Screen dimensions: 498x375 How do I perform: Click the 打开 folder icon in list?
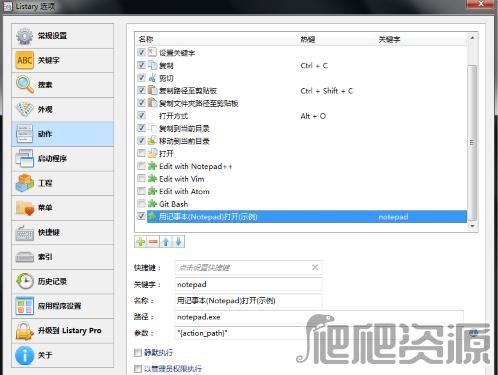click(x=152, y=153)
